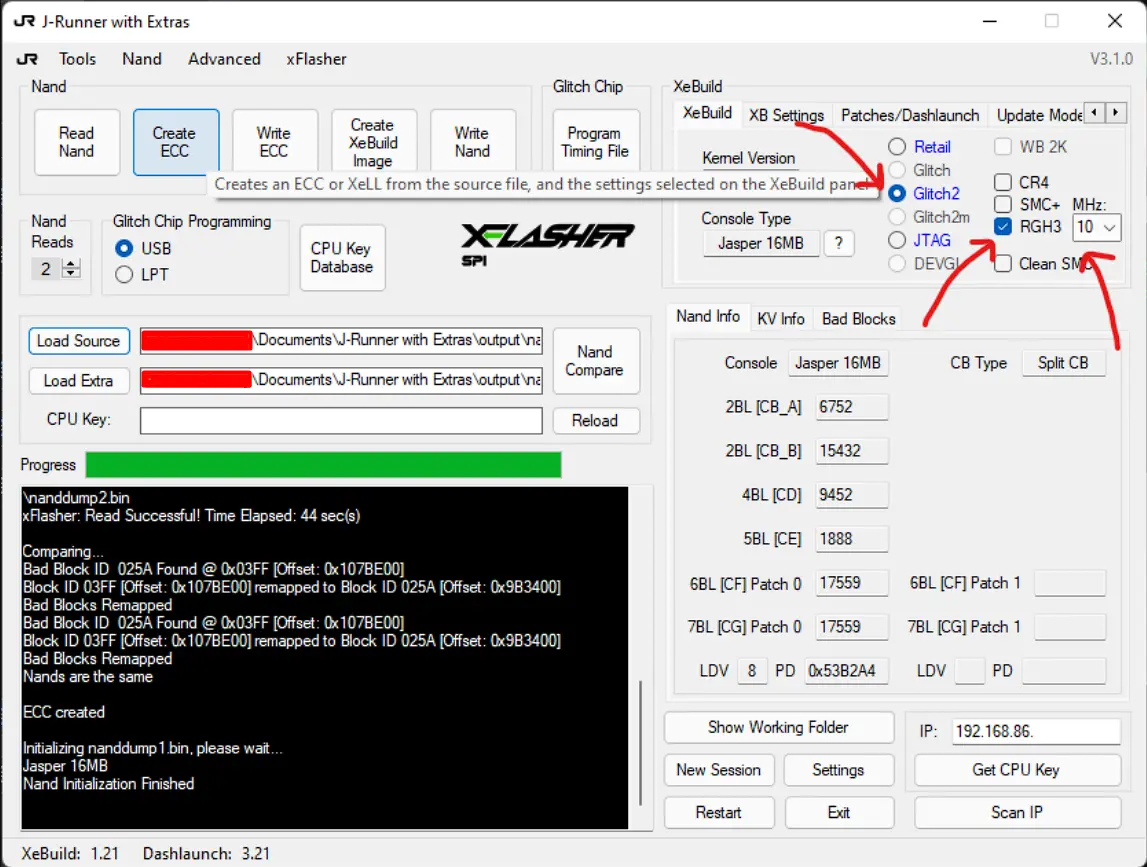Image resolution: width=1147 pixels, height=867 pixels.
Task: Open the Settings button
Action: [x=838, y=770]
